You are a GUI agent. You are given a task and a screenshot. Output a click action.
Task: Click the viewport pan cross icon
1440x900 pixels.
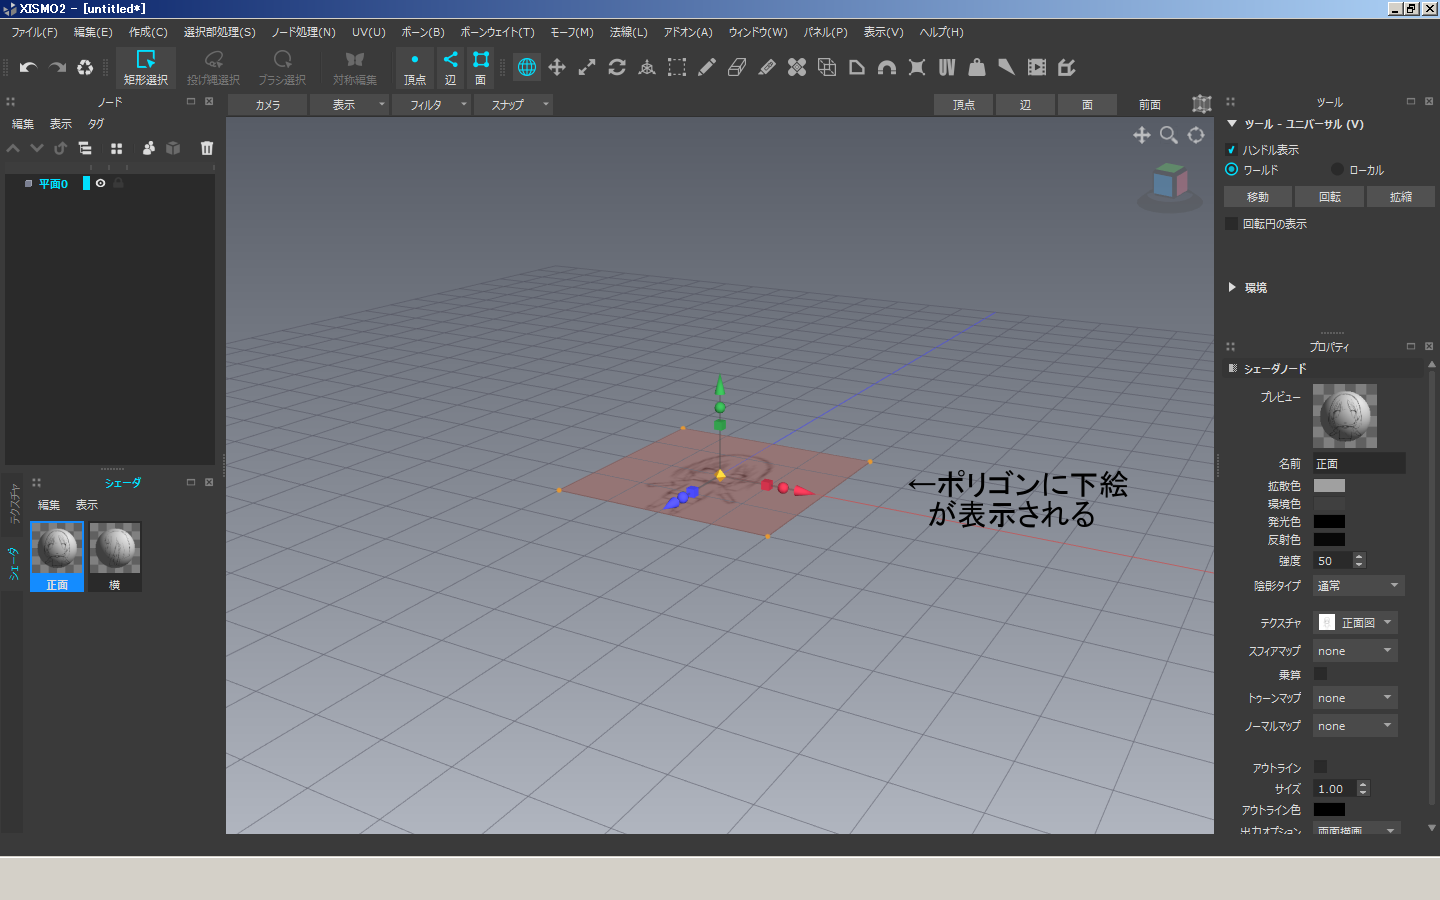tap(1141, 135)
